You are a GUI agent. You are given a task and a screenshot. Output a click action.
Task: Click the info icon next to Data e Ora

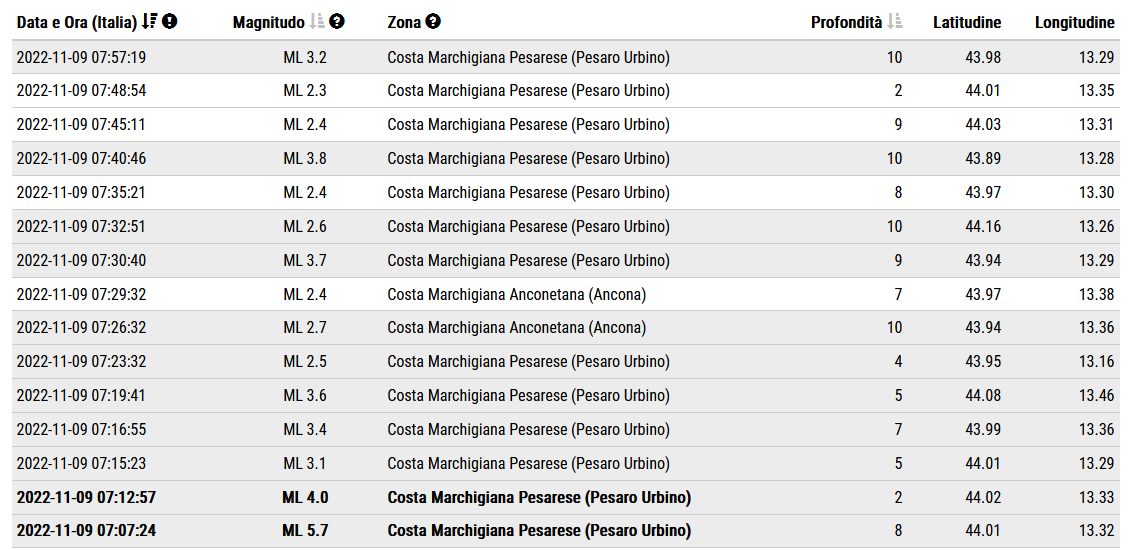pyautogui.click(x=170, y=22)
